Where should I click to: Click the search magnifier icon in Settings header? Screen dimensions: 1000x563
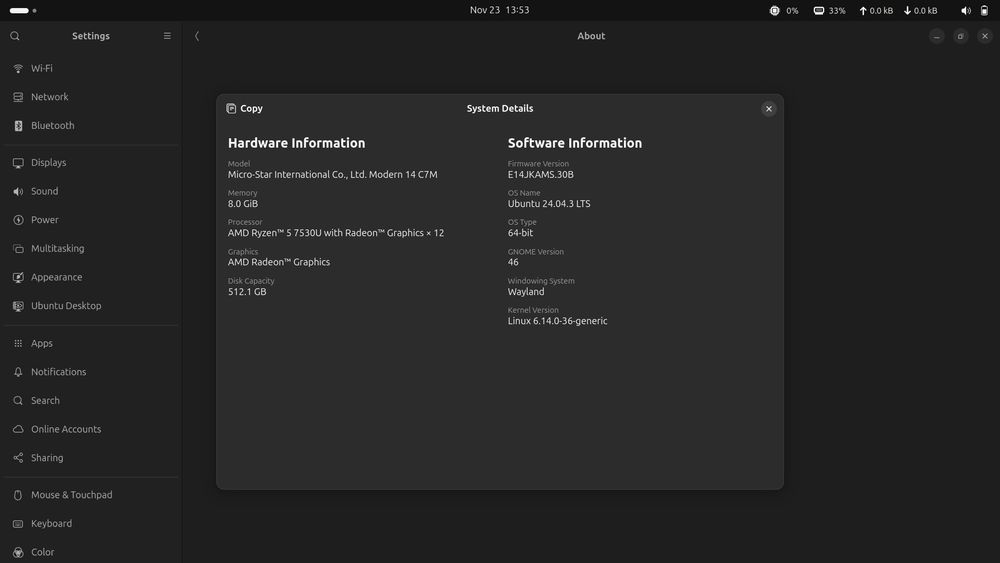tap(15, 36)
